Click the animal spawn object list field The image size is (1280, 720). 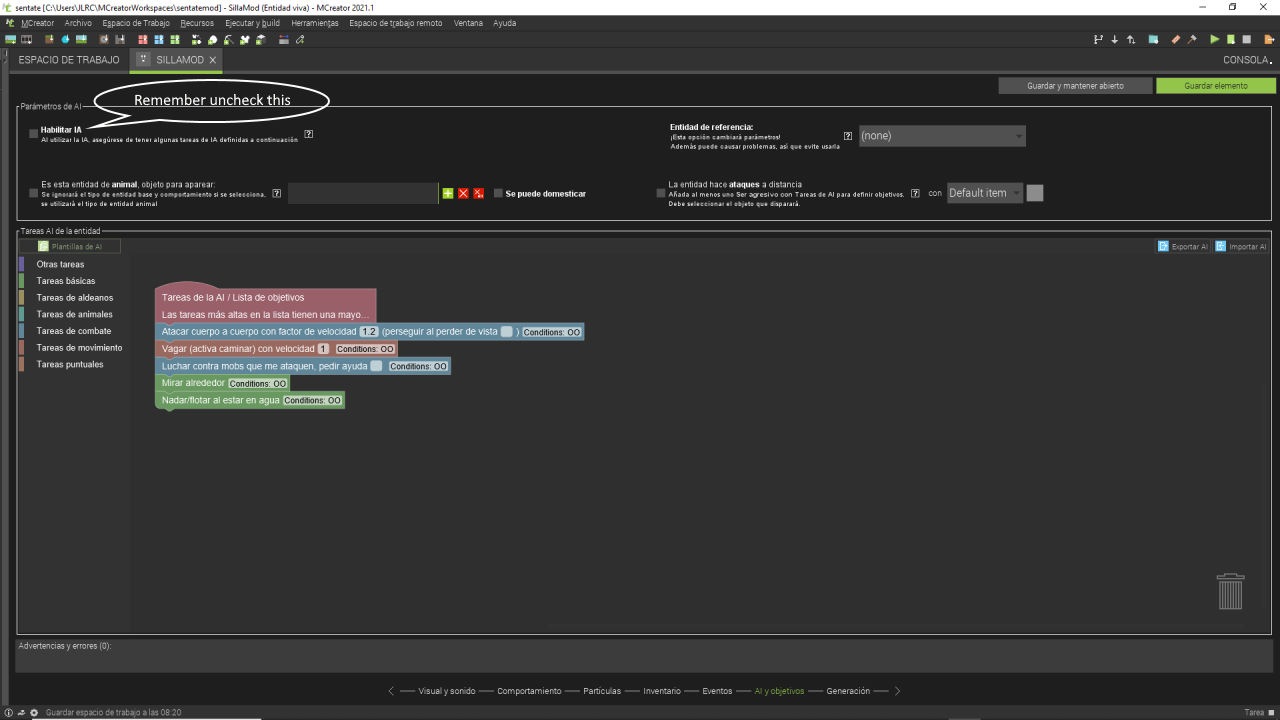[363, 193]
